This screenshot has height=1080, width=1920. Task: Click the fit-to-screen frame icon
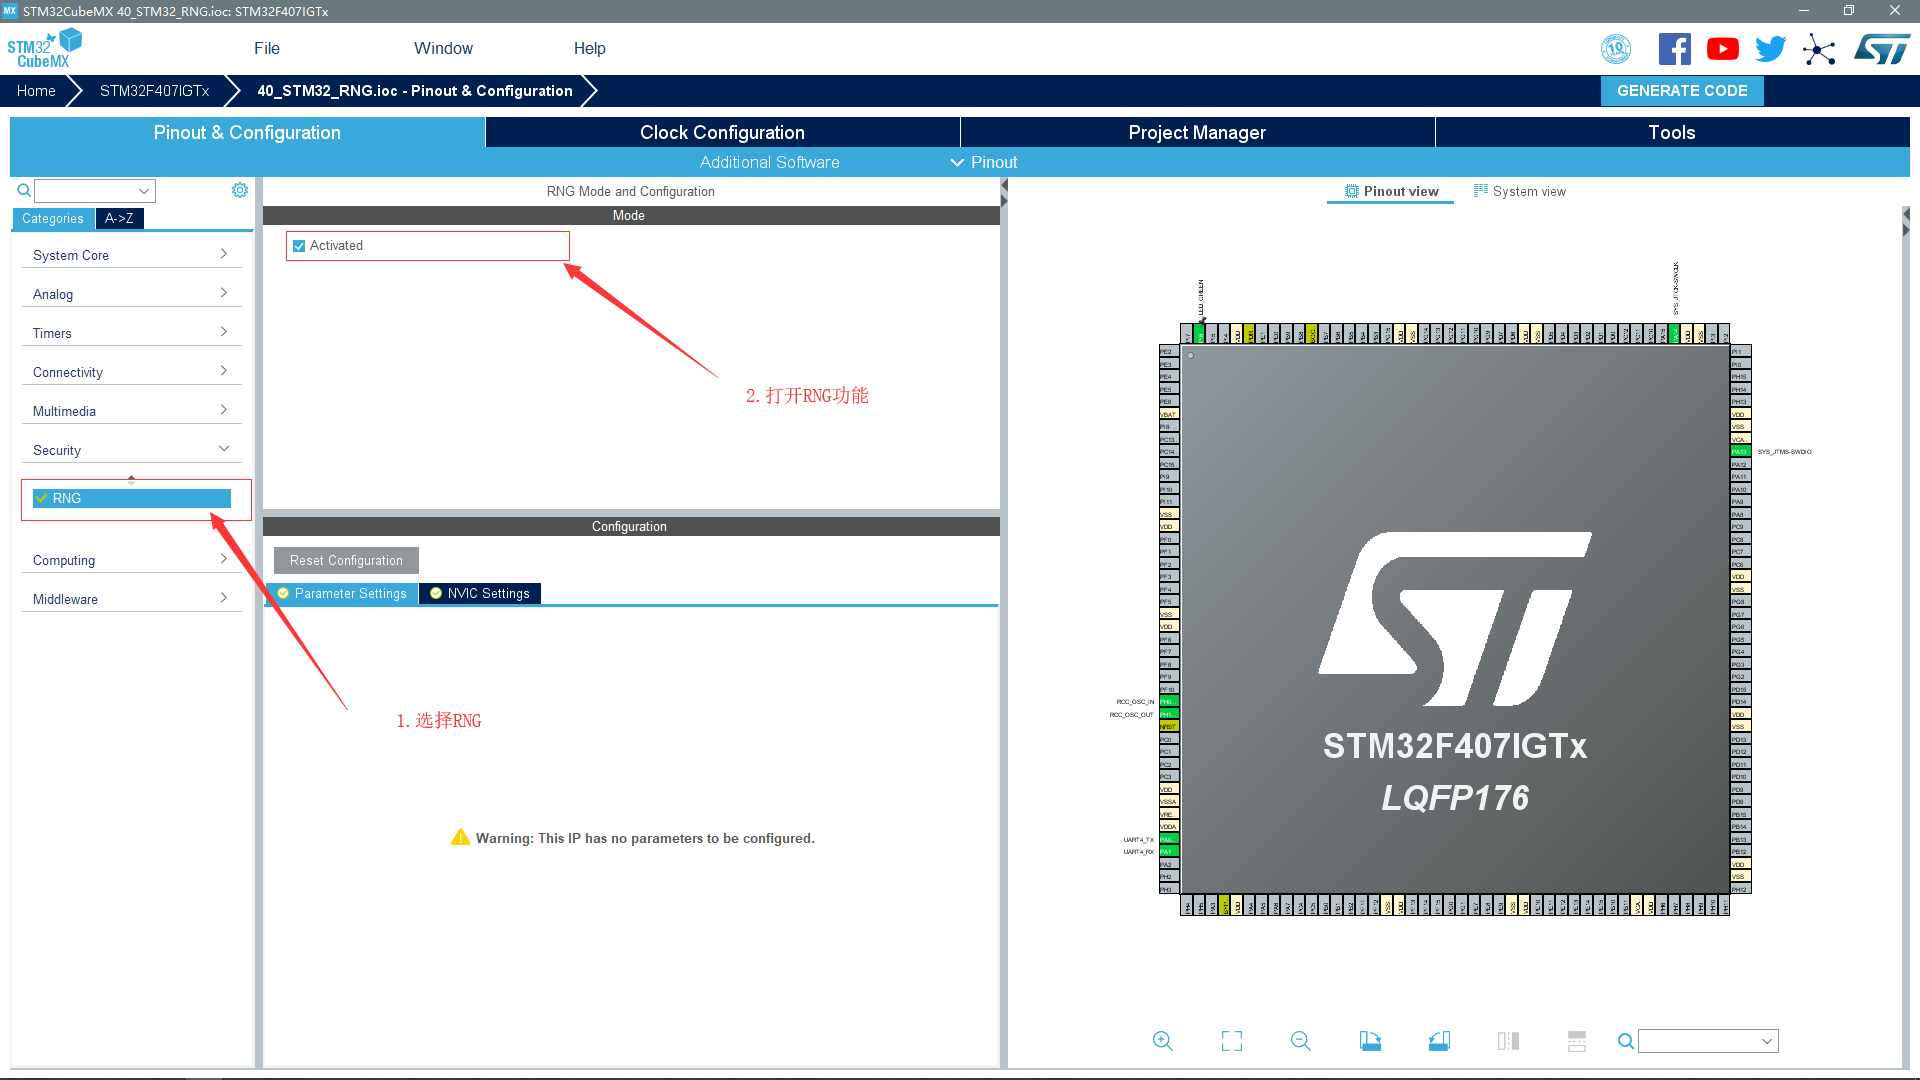(x=1232, y=1041)
